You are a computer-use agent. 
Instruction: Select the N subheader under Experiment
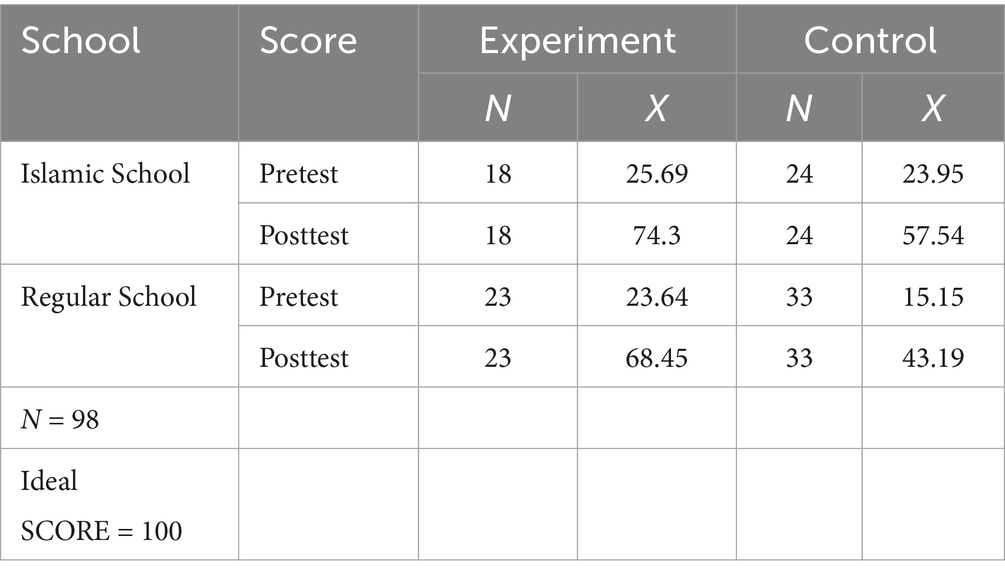tap(498, 108)
